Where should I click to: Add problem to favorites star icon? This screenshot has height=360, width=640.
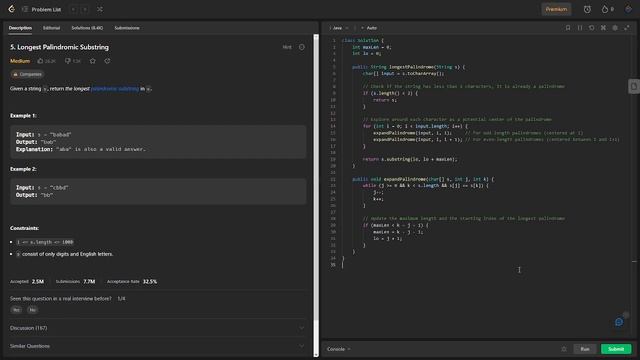(x=93, y=61)
